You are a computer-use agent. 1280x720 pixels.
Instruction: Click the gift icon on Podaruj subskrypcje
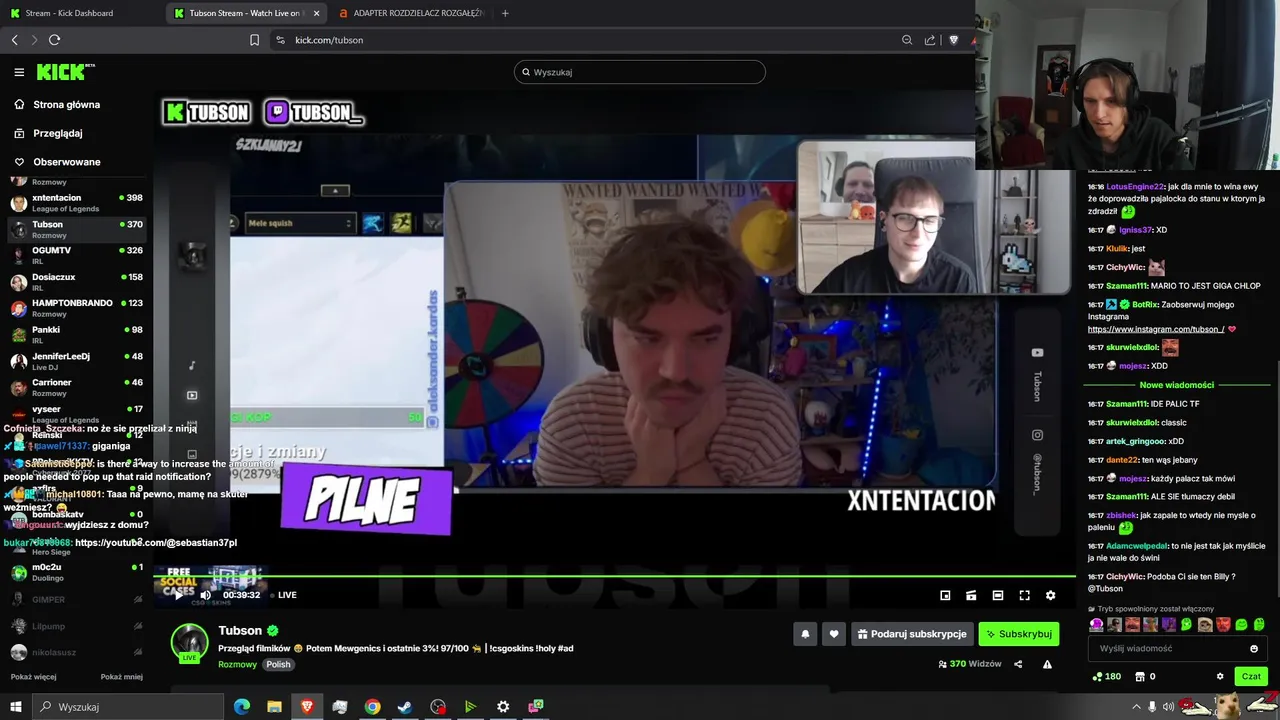point(862,634)
